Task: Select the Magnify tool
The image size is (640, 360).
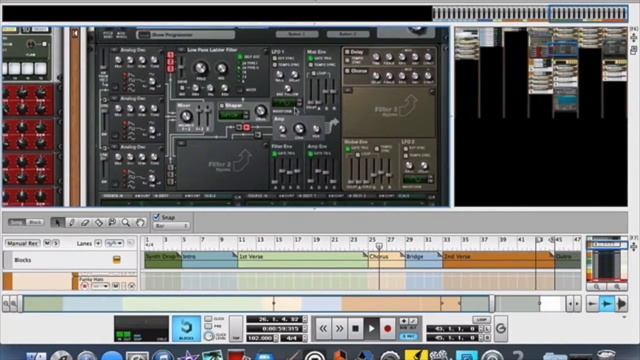Action: point(126,222)
